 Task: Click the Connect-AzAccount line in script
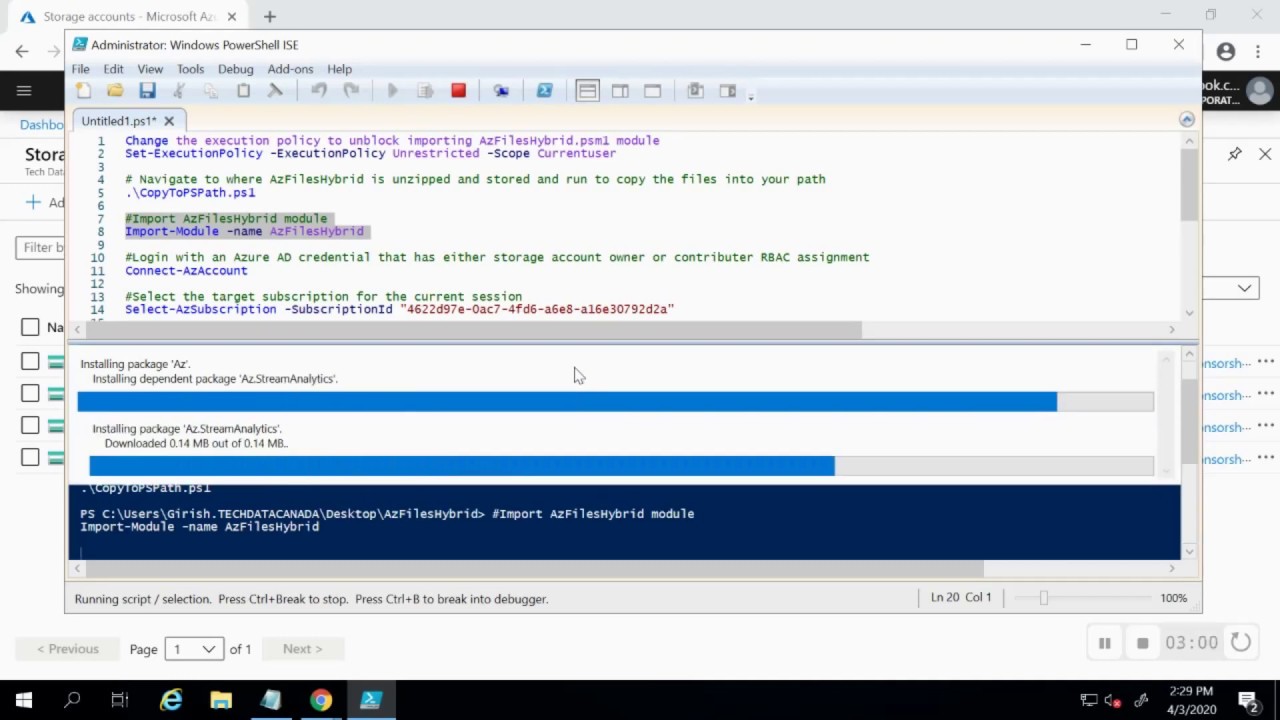(186, 270)
